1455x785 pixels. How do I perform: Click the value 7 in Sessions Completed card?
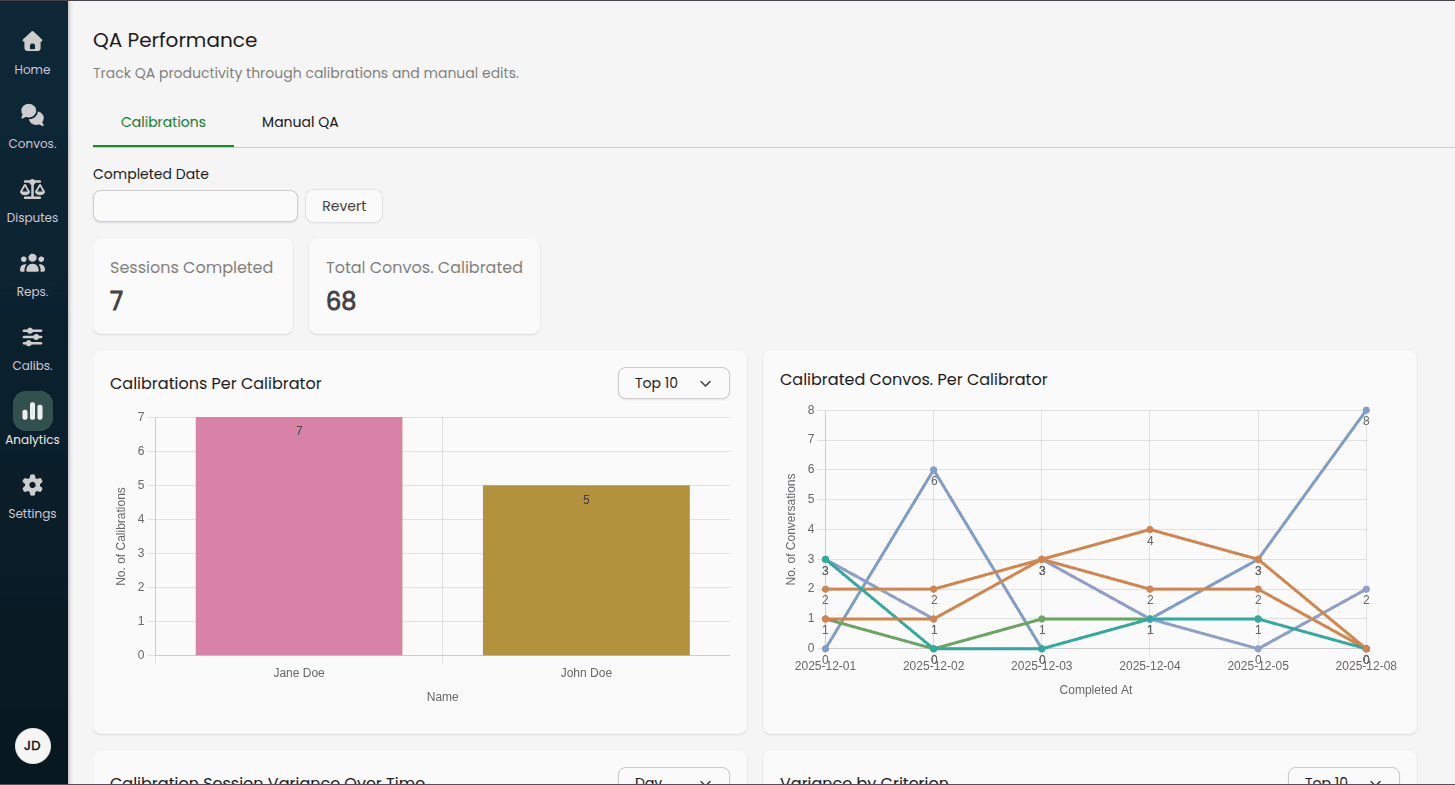tap(117, 301)
